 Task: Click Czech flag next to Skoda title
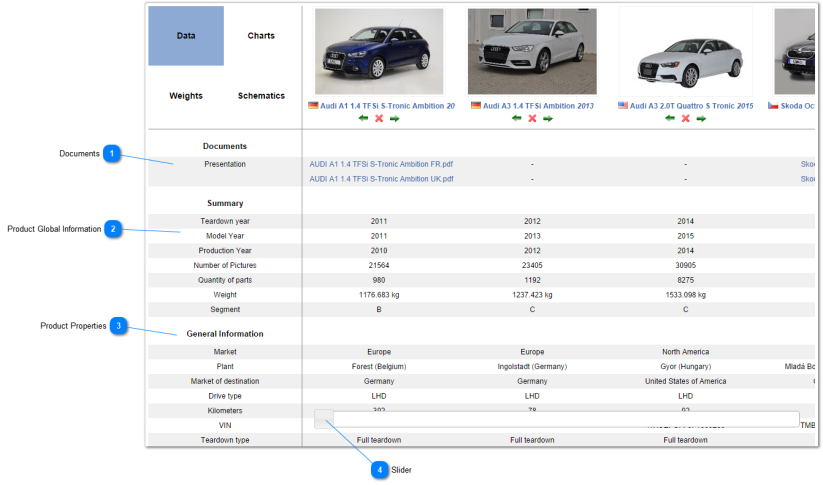click(x=773, y=106)
